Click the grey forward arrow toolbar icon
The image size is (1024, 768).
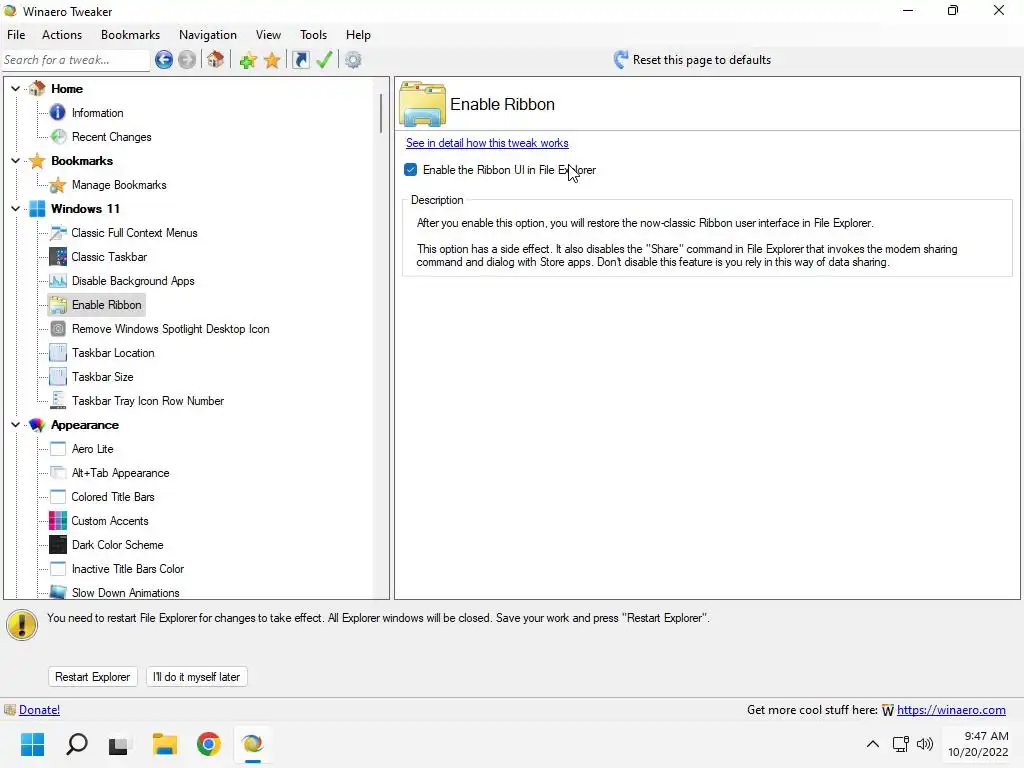click(187, 60)
